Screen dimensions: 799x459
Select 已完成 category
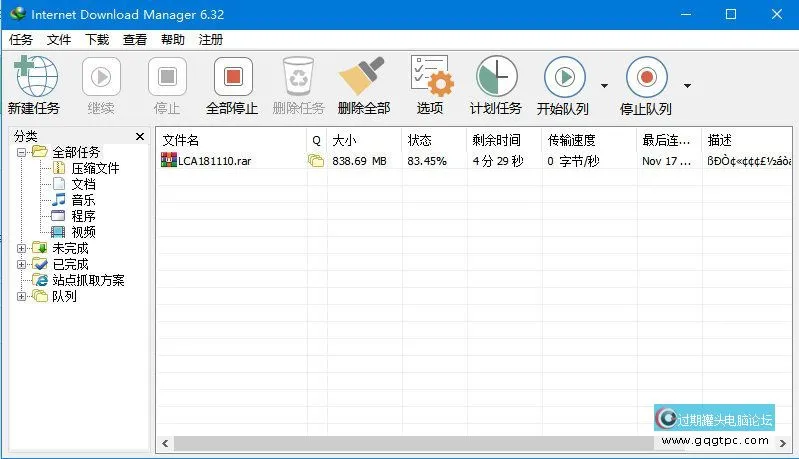click(70, 264)
